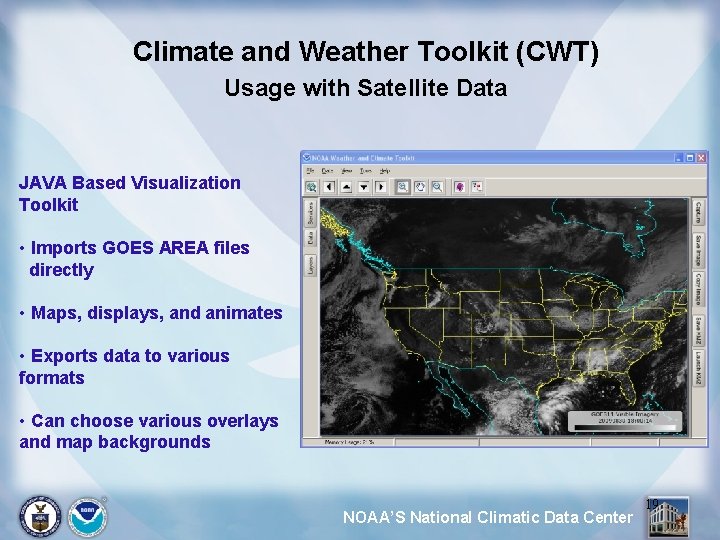This screenshot has width=720, height=540.
Task: Switch to the Layers side tab
Action: 310,265
